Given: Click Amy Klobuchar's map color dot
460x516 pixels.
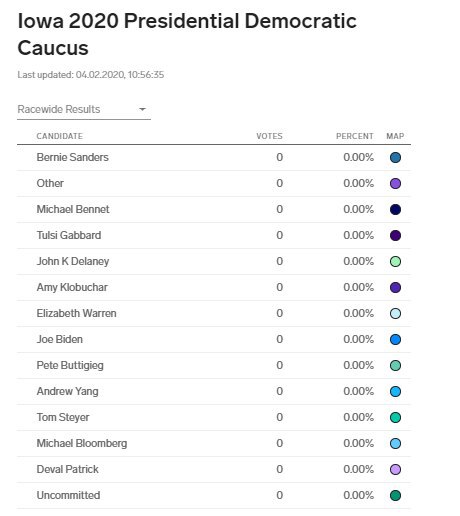Looking at the screenshot, I should coord(395,287).
